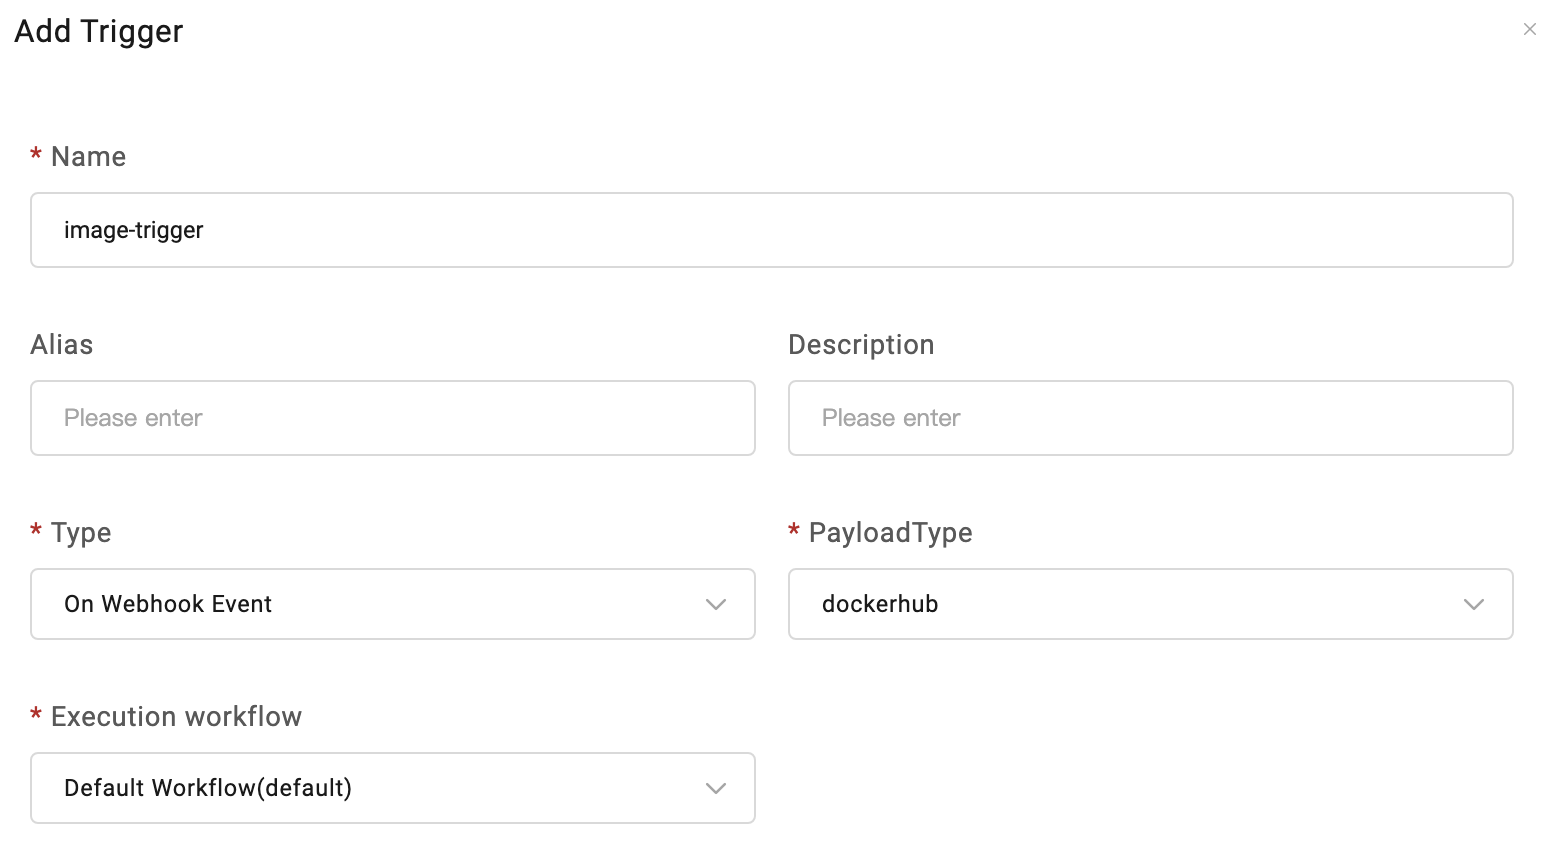
Task: Click the red asterisk beside PayloadType
Action: tap(794, 531)
